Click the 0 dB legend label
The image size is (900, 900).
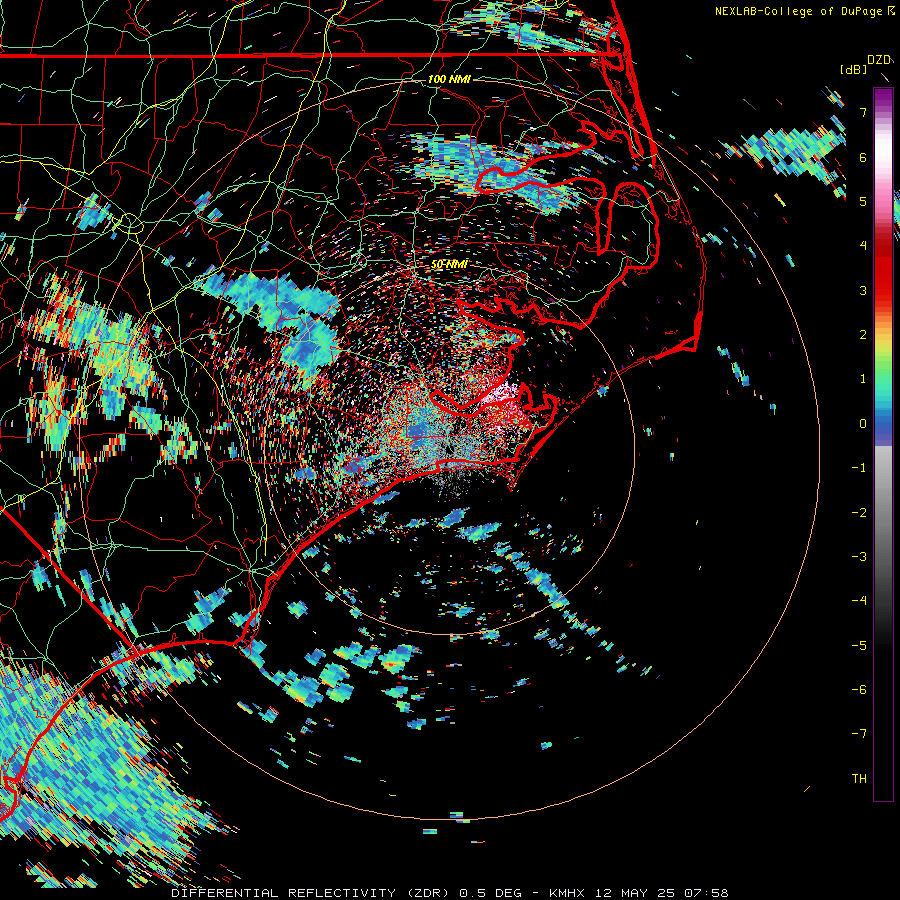point(863,424)
